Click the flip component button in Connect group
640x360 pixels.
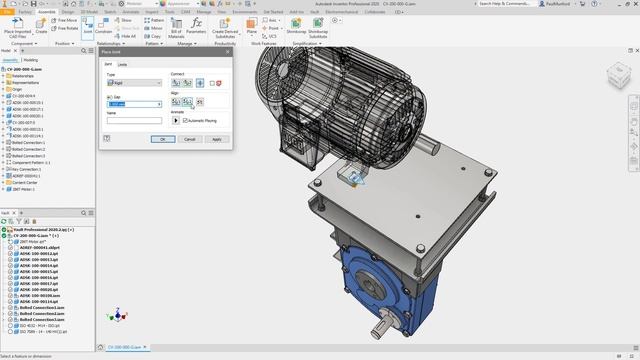tap(200, 83)
